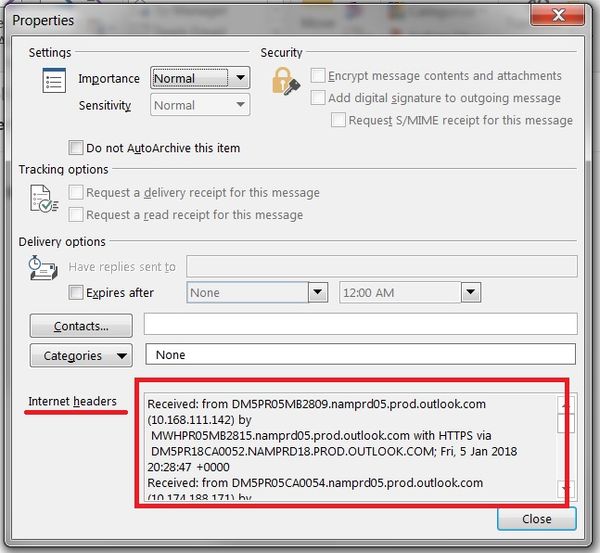This screenshot has width=600, height=553.
Task: Close Properties dialog with red X
Action: click(558, 15)
